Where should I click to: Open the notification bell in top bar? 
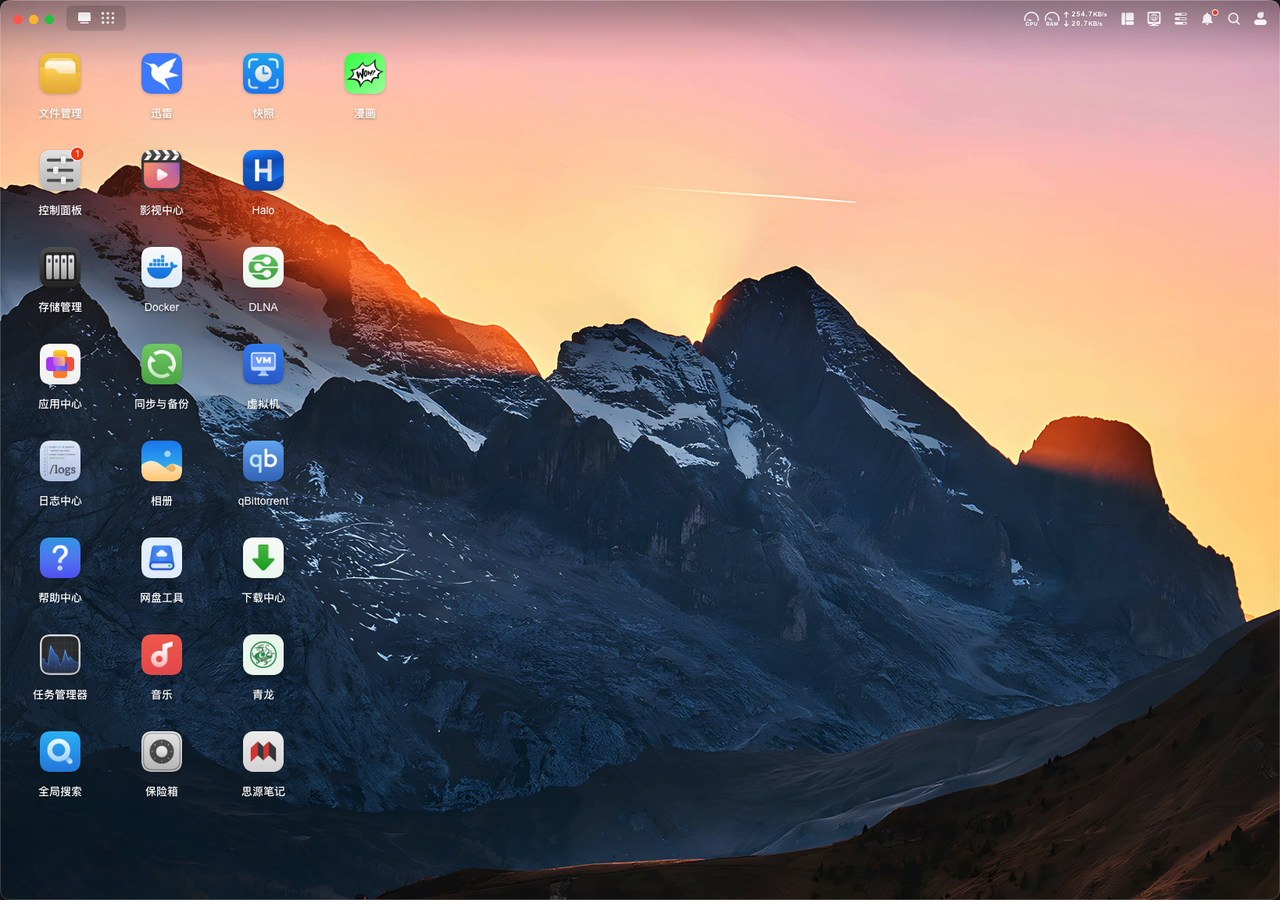coord(1207,19)
